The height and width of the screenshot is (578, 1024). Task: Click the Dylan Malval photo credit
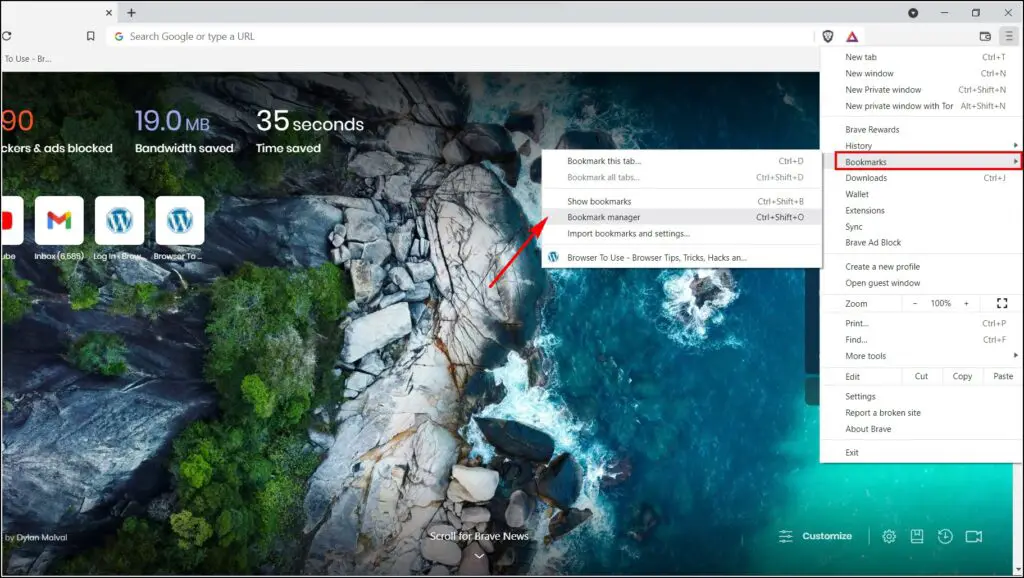[42, 538]
